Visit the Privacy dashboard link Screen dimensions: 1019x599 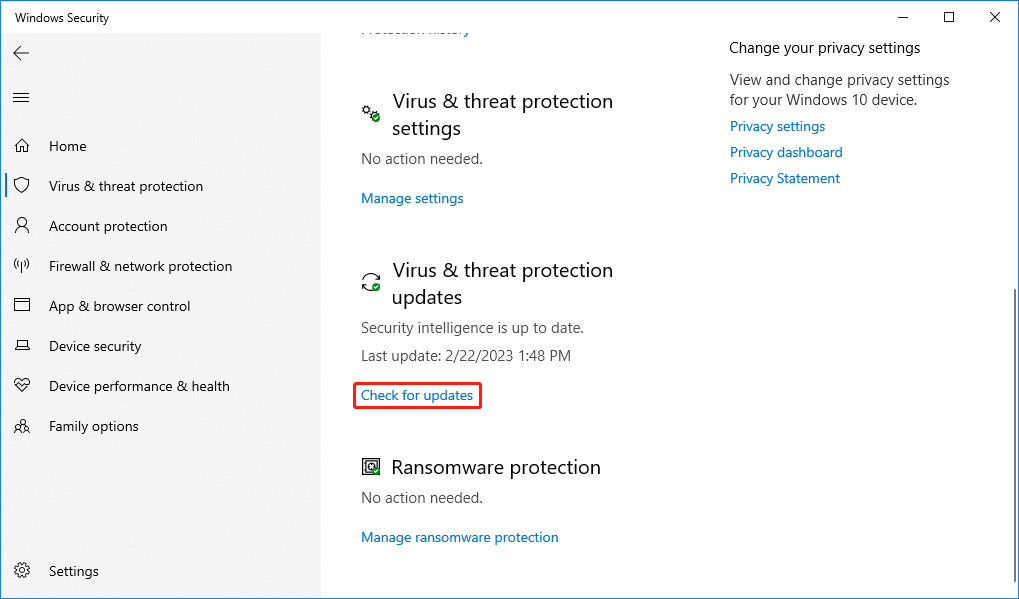pos(786,152)
